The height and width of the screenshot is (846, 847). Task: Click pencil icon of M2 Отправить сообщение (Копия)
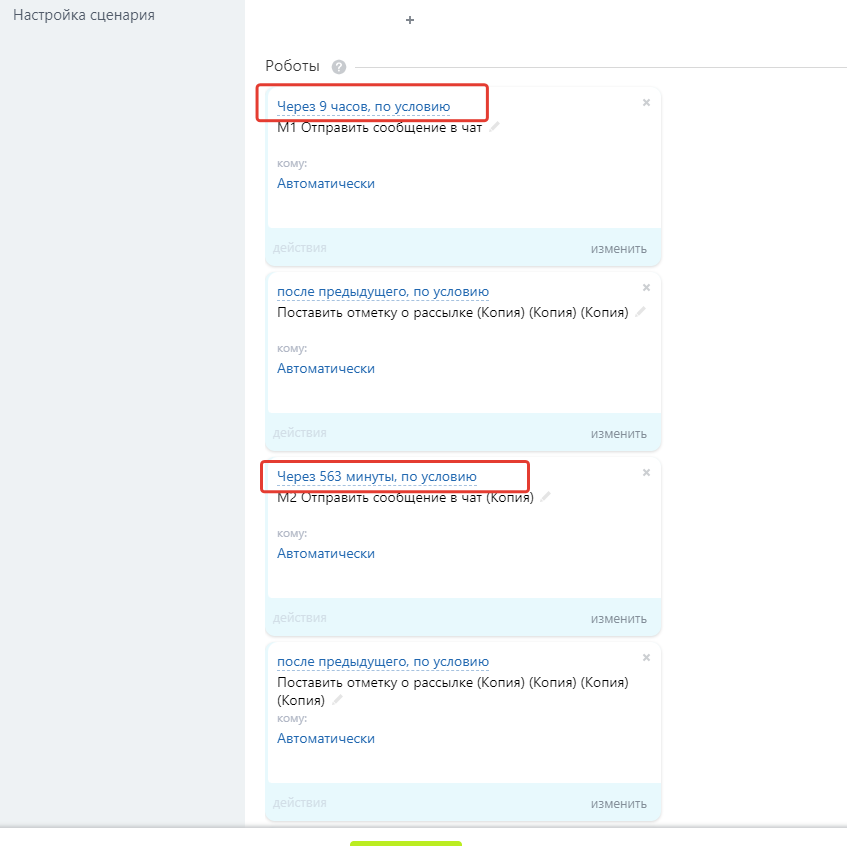pyautogui.click(x=545, y=497)
